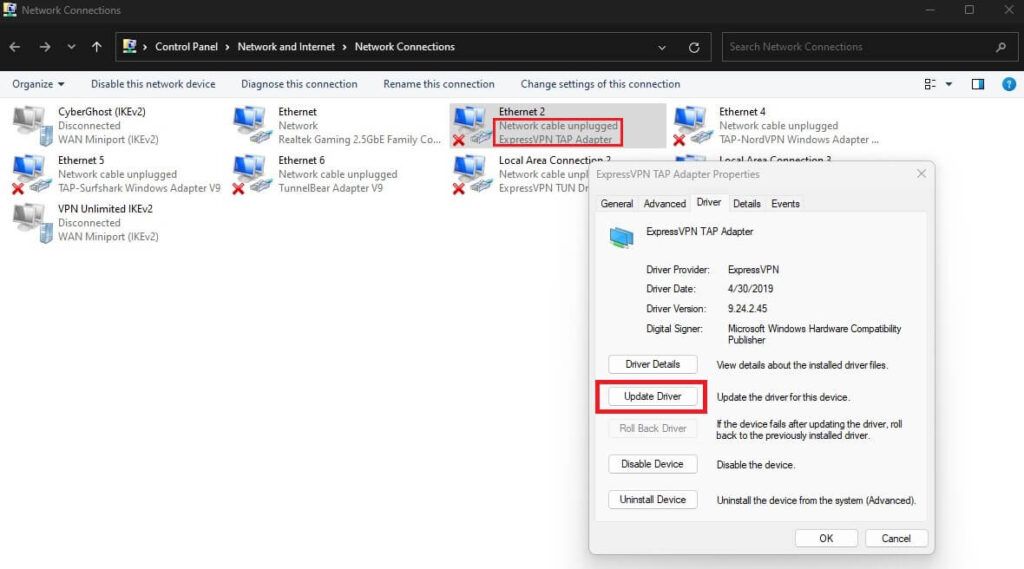This screenshot has width=1024, height=569.
Task: Click the breadcrumb chevron after Network and Internet
Action: 344,47
